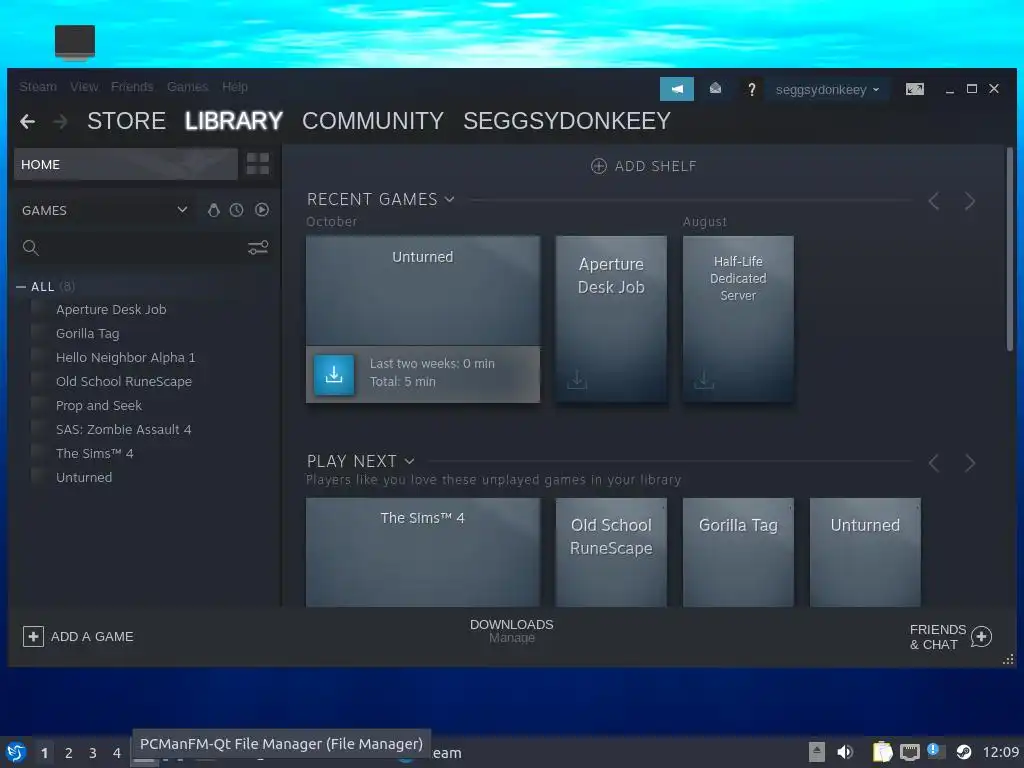Toggle sort by recent activity clock icon
The image size is (1024, 768).
click(236, 210)
